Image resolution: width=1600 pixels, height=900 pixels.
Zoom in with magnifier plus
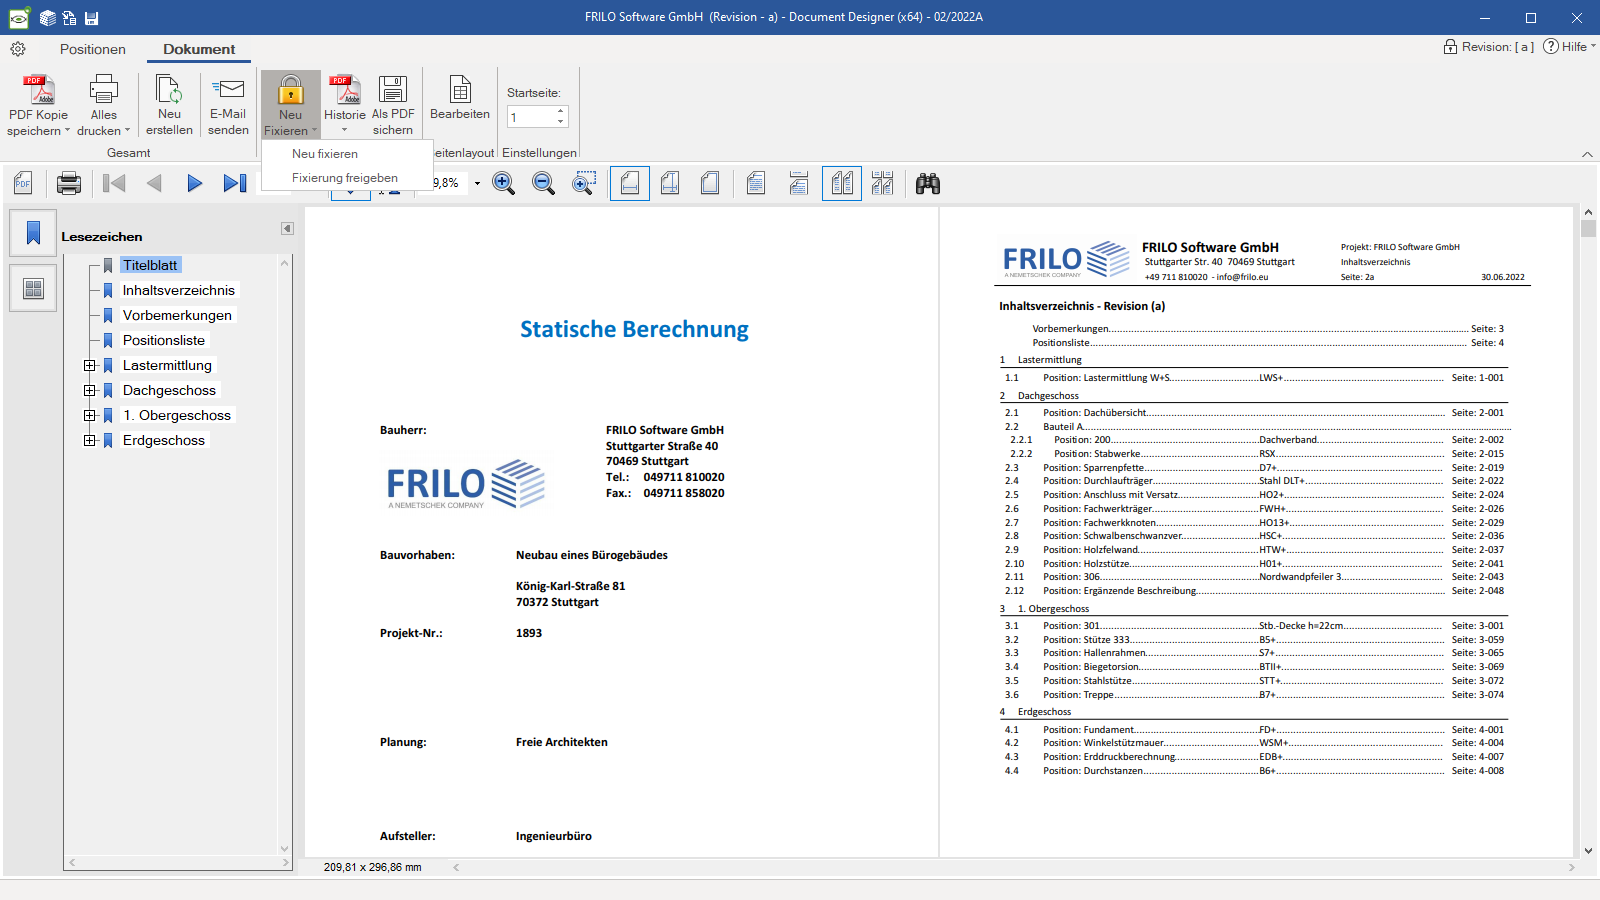pos(504,183)
